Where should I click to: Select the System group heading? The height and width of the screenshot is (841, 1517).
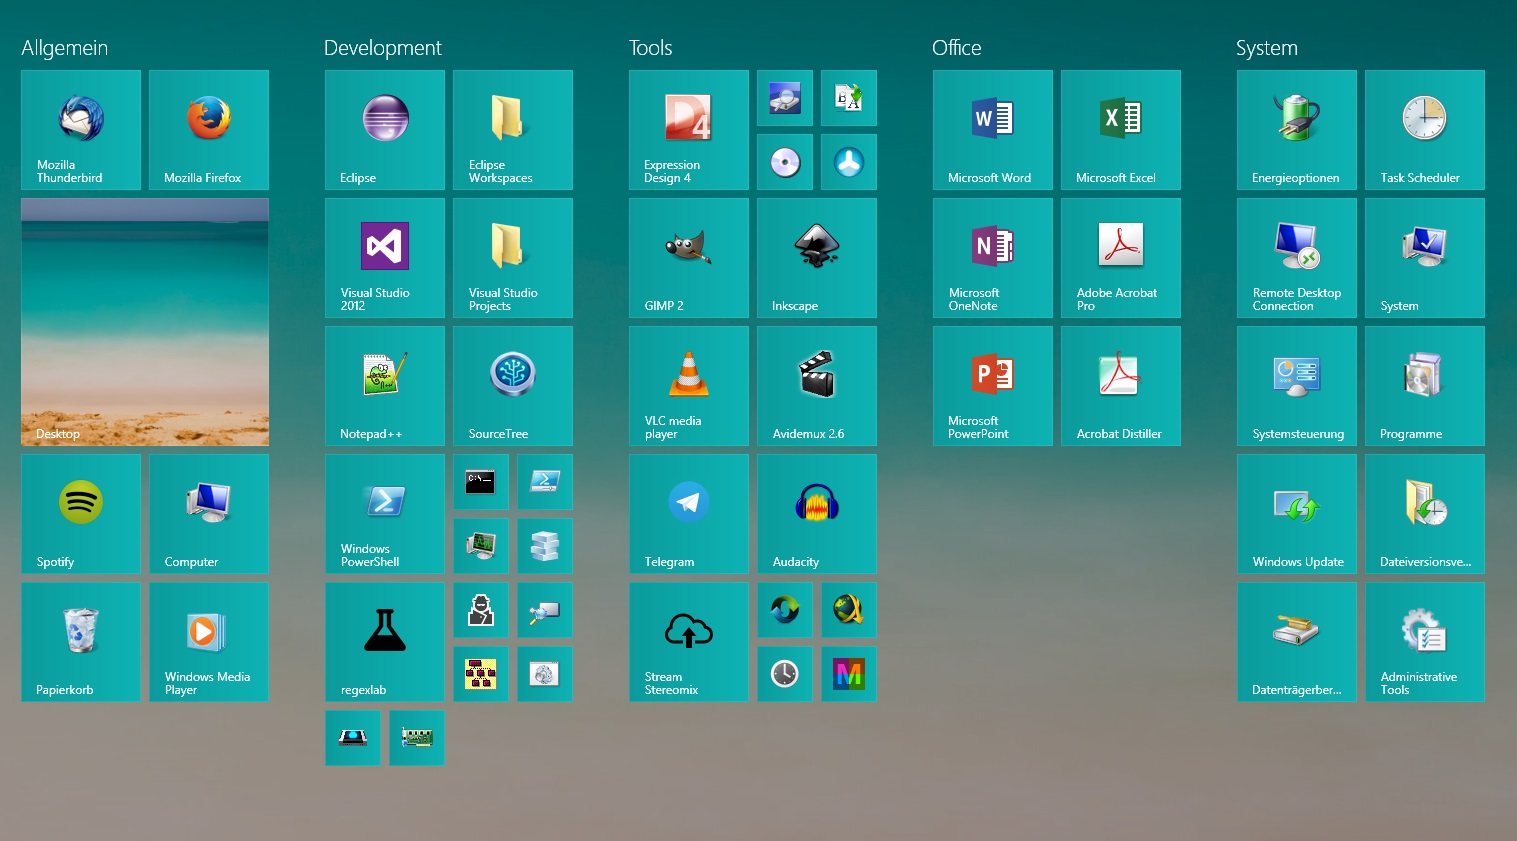[x=1267, y=48]
